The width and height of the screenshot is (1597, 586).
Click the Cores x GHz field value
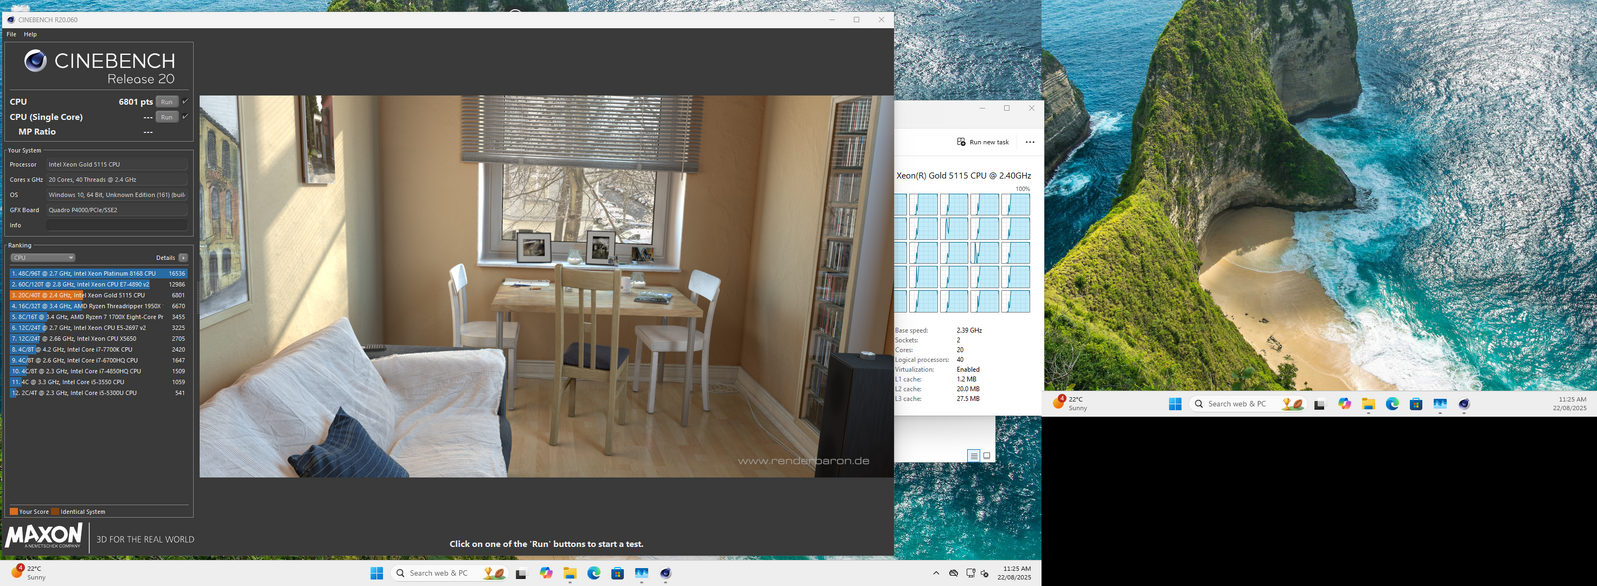(117, 180)
